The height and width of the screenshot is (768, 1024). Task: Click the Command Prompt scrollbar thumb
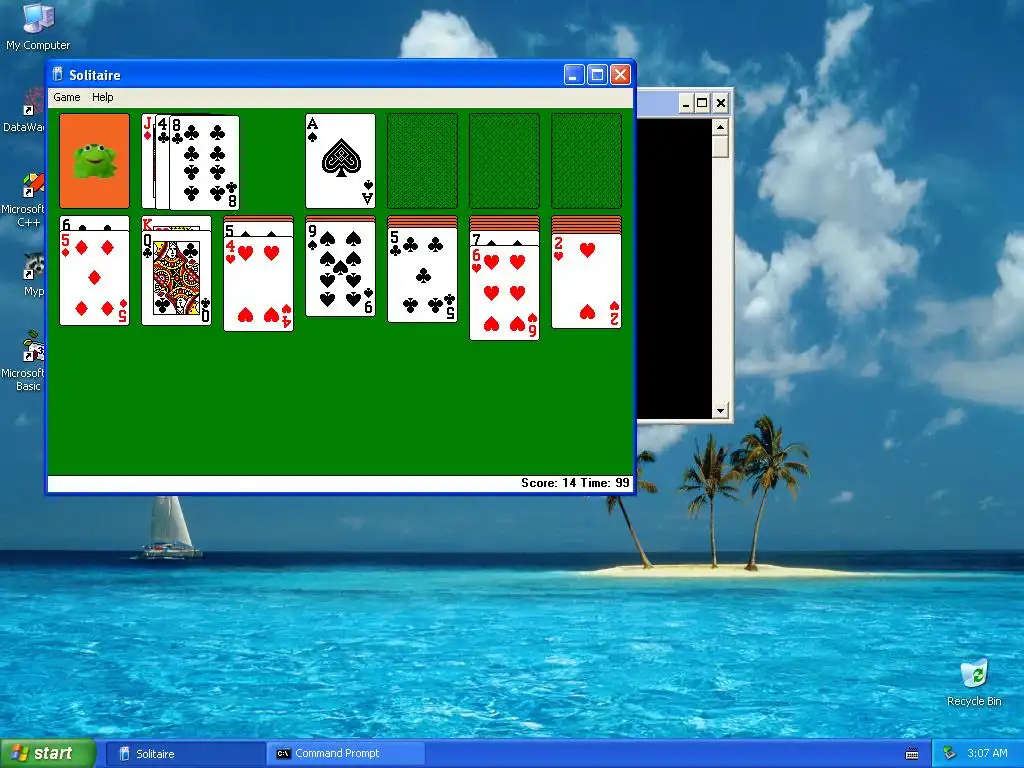[720, 146]
